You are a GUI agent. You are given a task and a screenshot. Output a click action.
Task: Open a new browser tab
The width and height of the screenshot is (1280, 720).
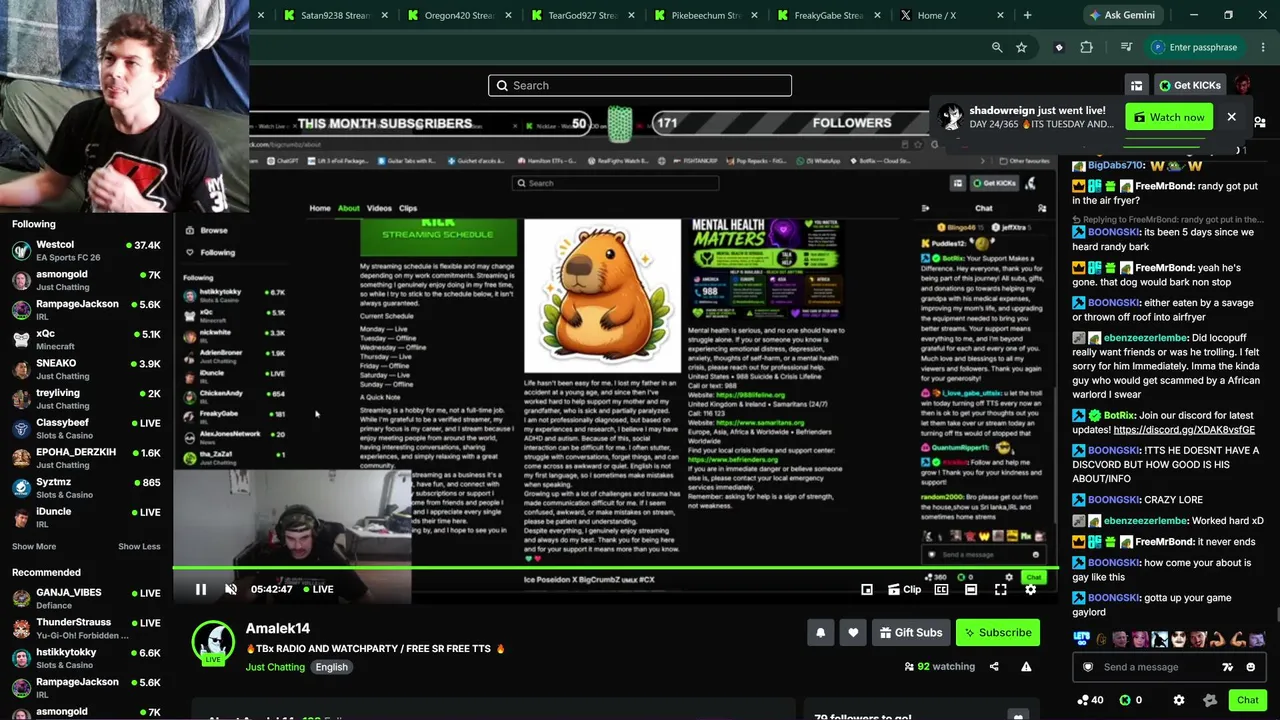[x=1027, y=15]
